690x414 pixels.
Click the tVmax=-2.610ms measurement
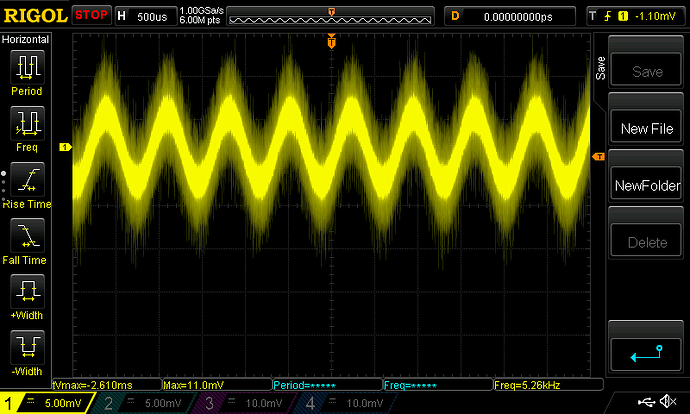tap(107, 385)
